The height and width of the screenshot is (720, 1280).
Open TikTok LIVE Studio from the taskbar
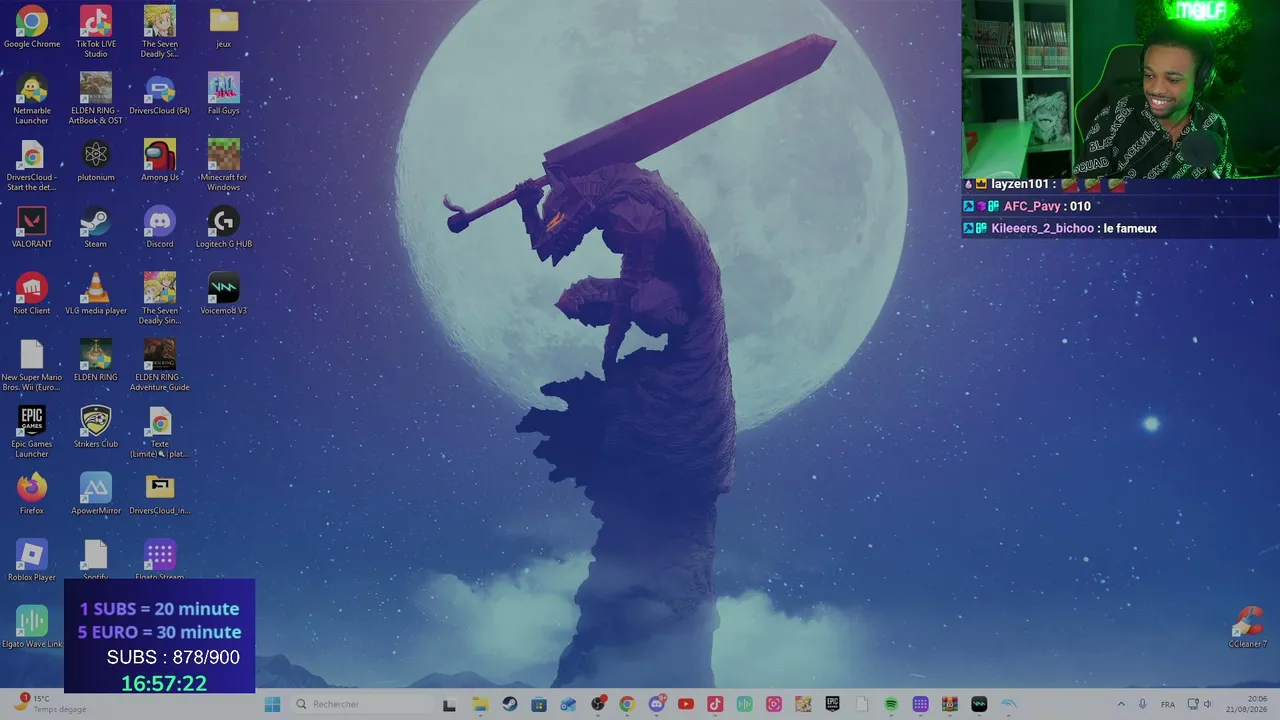[715, 704]
